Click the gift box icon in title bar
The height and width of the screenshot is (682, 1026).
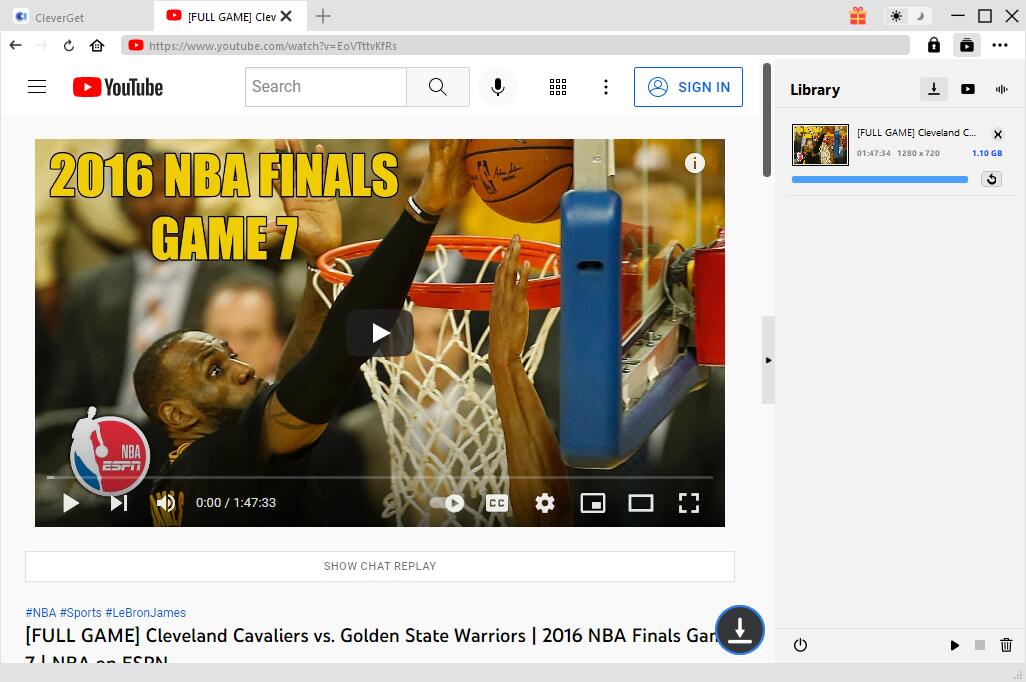[x=857, y=16]
